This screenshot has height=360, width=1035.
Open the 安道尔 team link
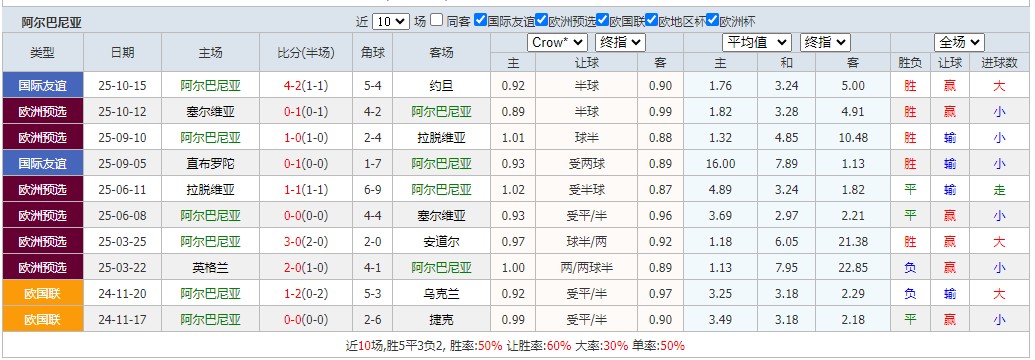(442, 242)
